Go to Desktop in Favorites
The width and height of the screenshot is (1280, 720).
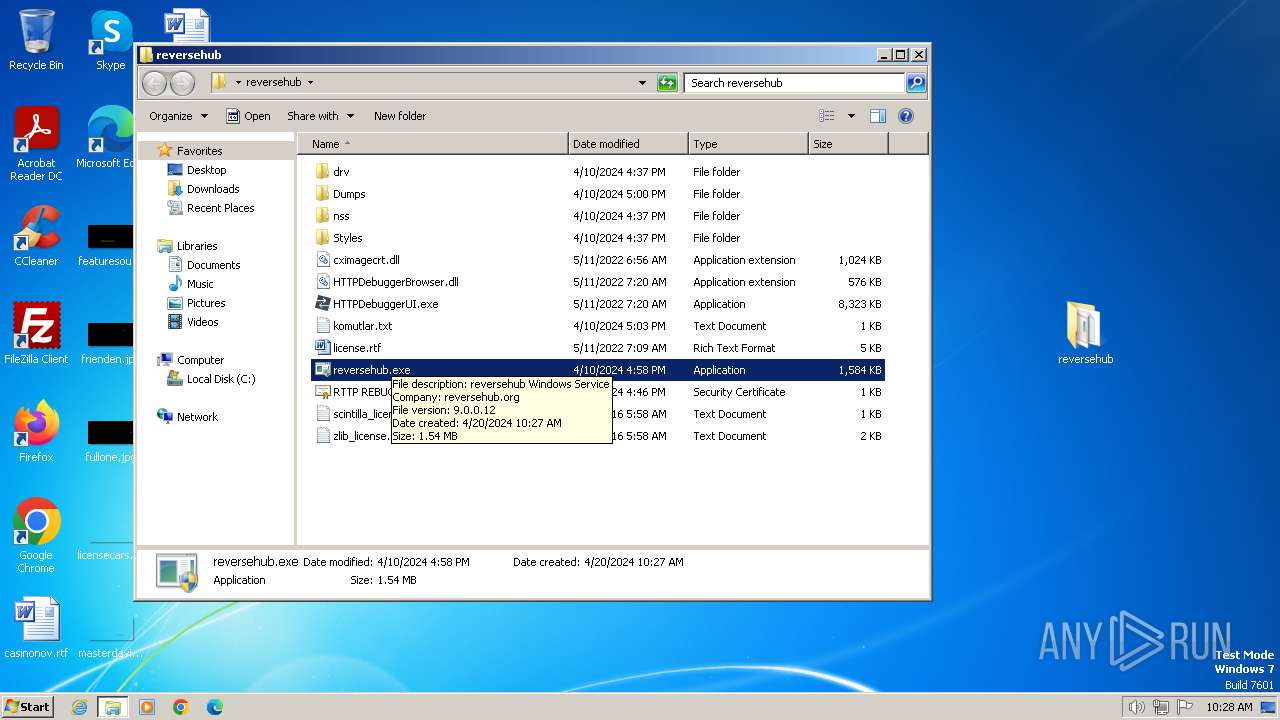206,170
